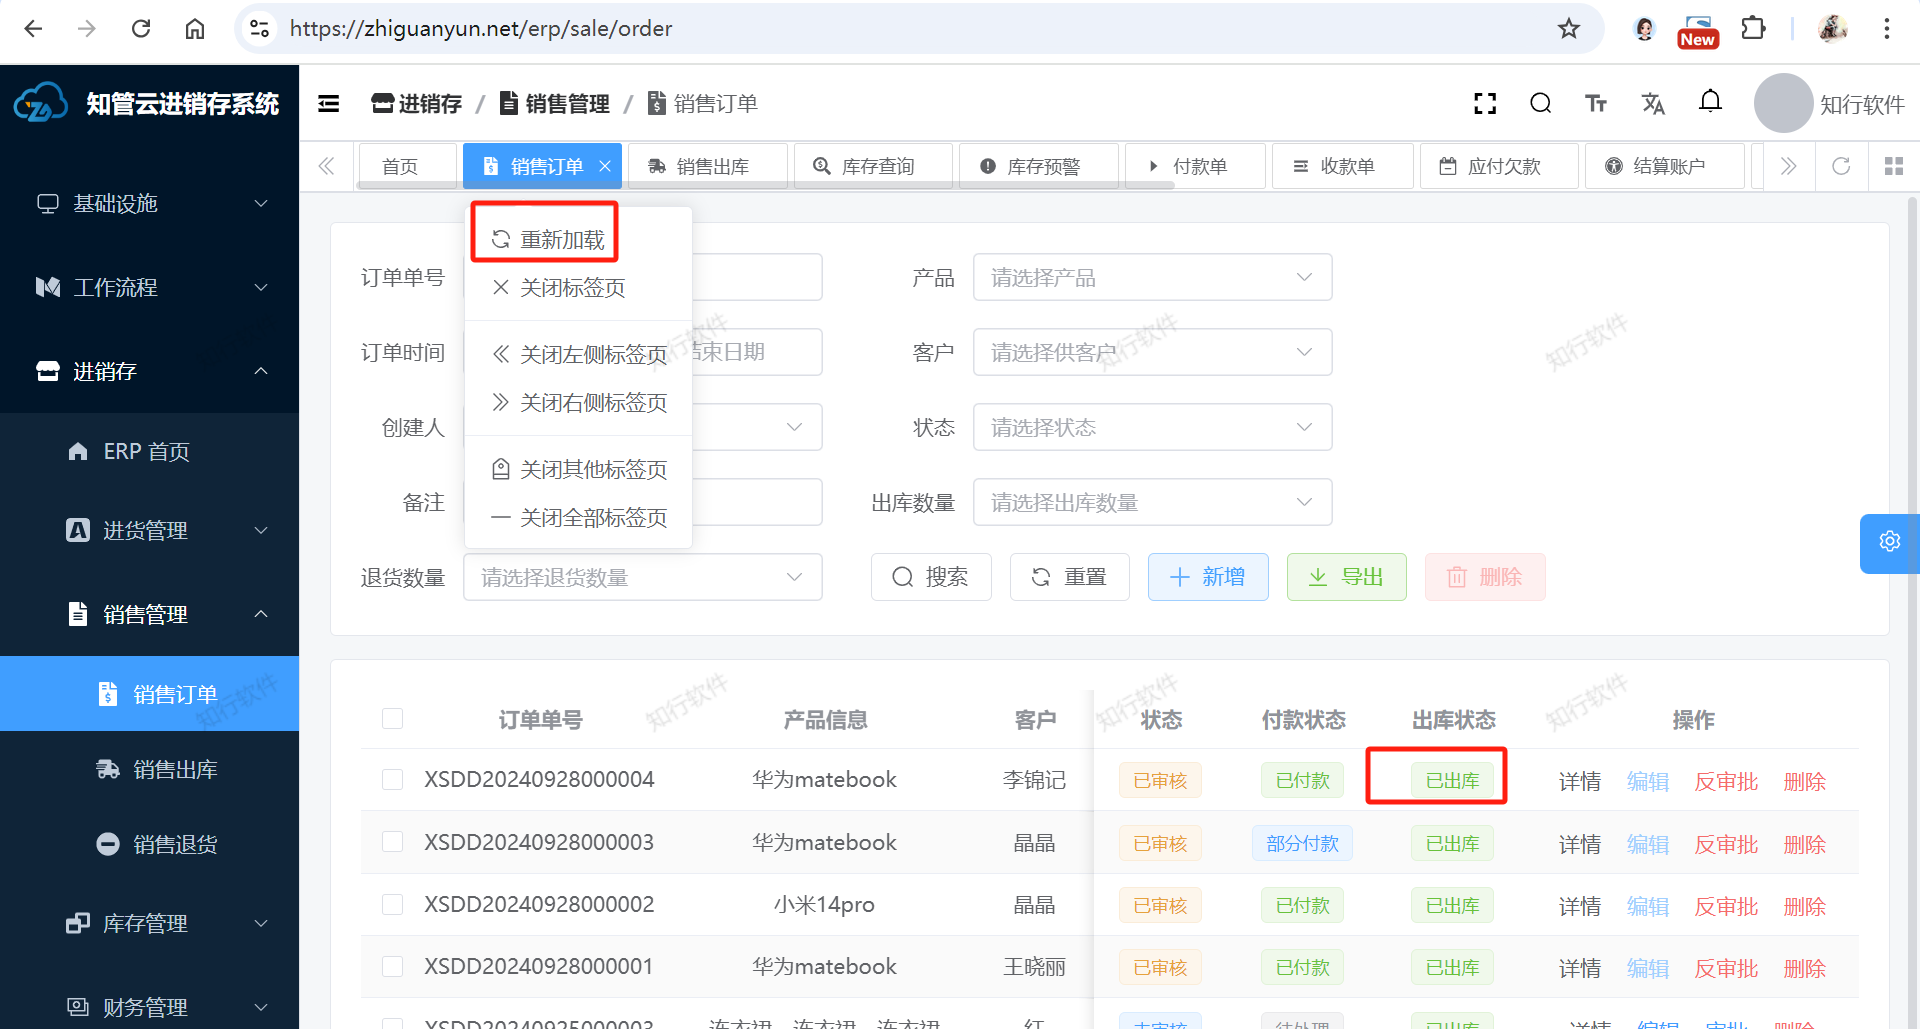
Task: Open the notification bell
Action: pos(1710,102)
